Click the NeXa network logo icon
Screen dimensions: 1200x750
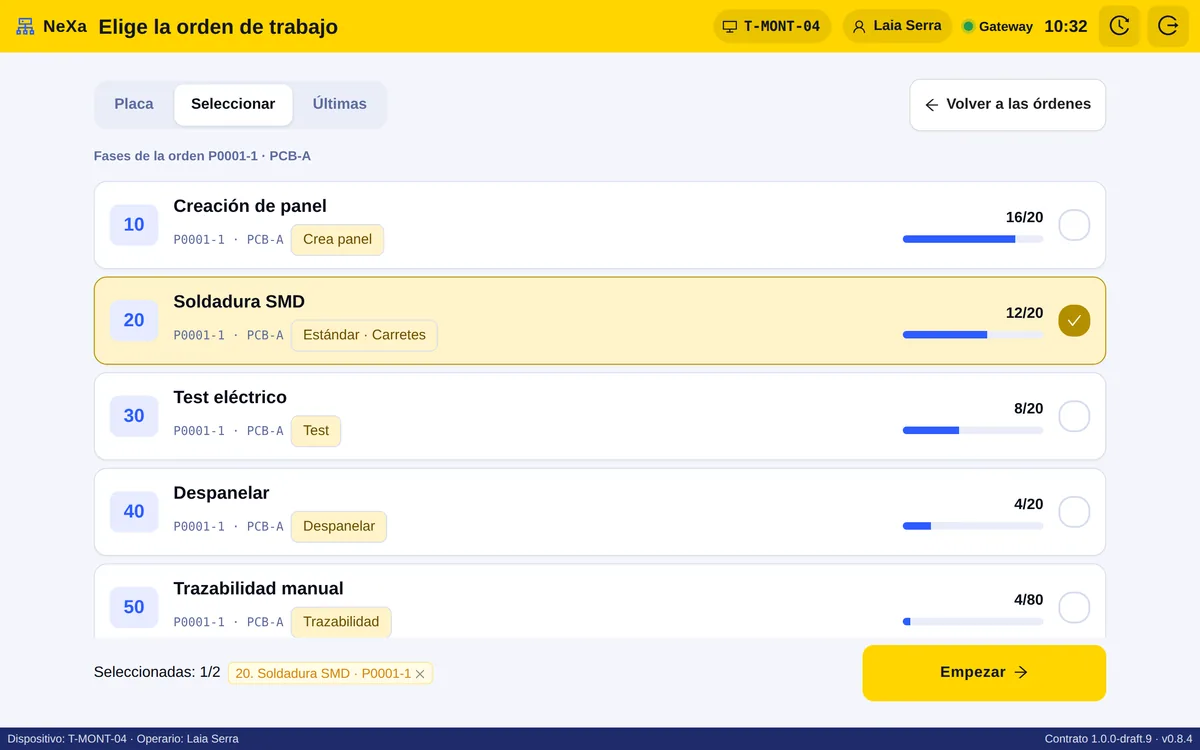pyautogui.click(x=26, y=27)
